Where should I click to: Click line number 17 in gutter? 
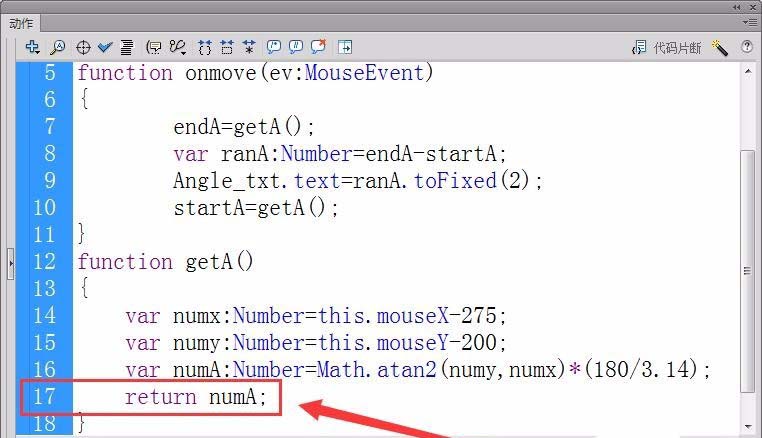(44, 396)
